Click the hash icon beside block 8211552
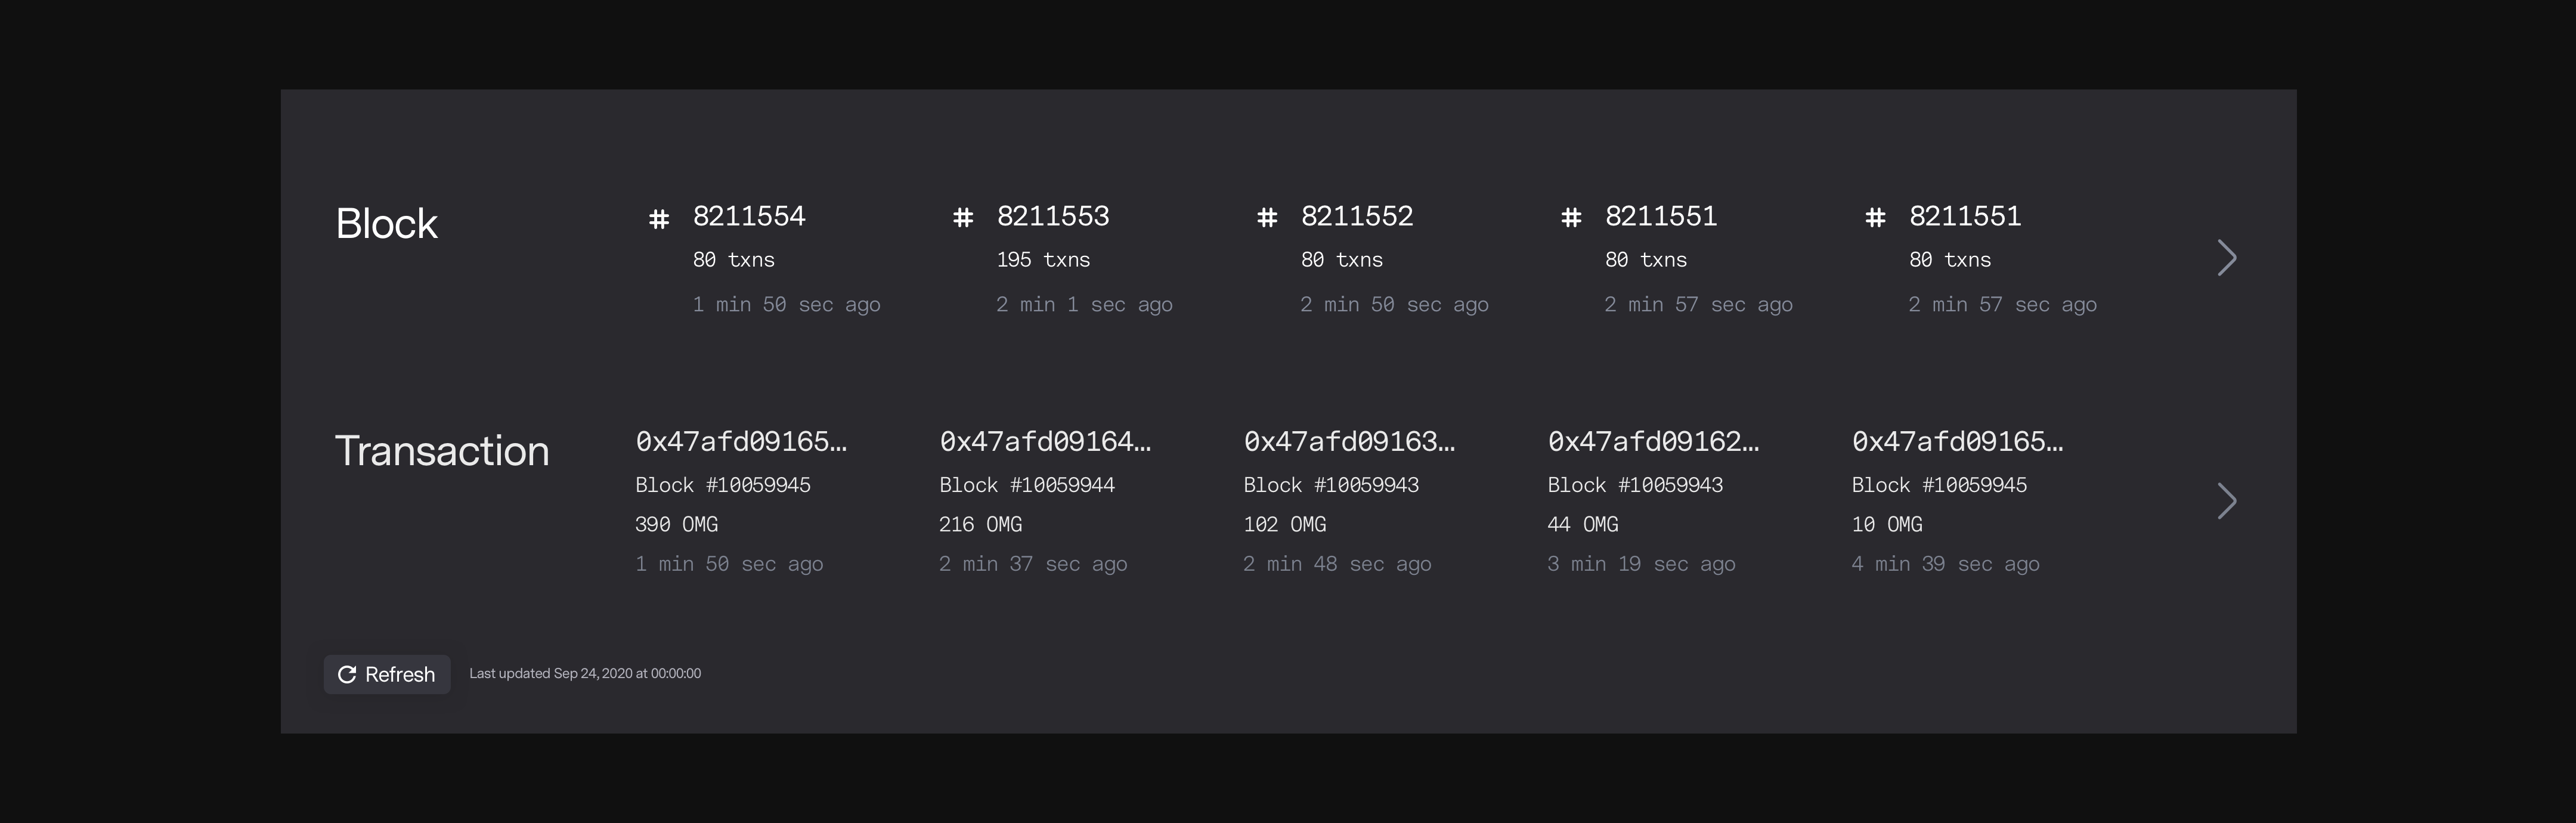This screenshot has width=2576, height=823. (x=1269, y=217)
